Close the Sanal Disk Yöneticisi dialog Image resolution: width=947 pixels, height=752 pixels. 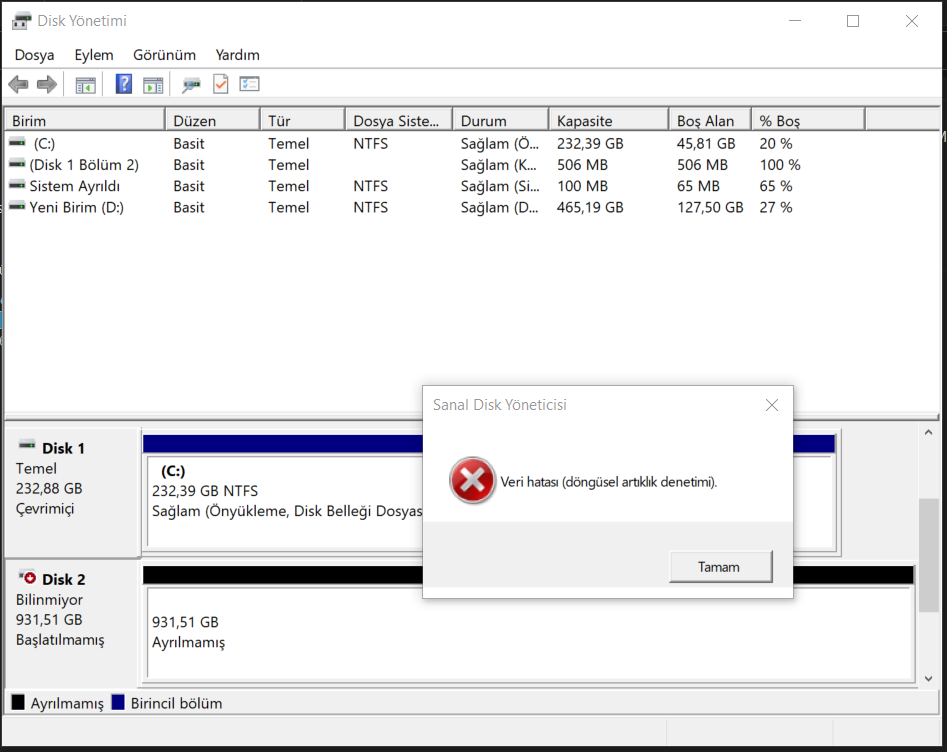click(x=771, y=404)
